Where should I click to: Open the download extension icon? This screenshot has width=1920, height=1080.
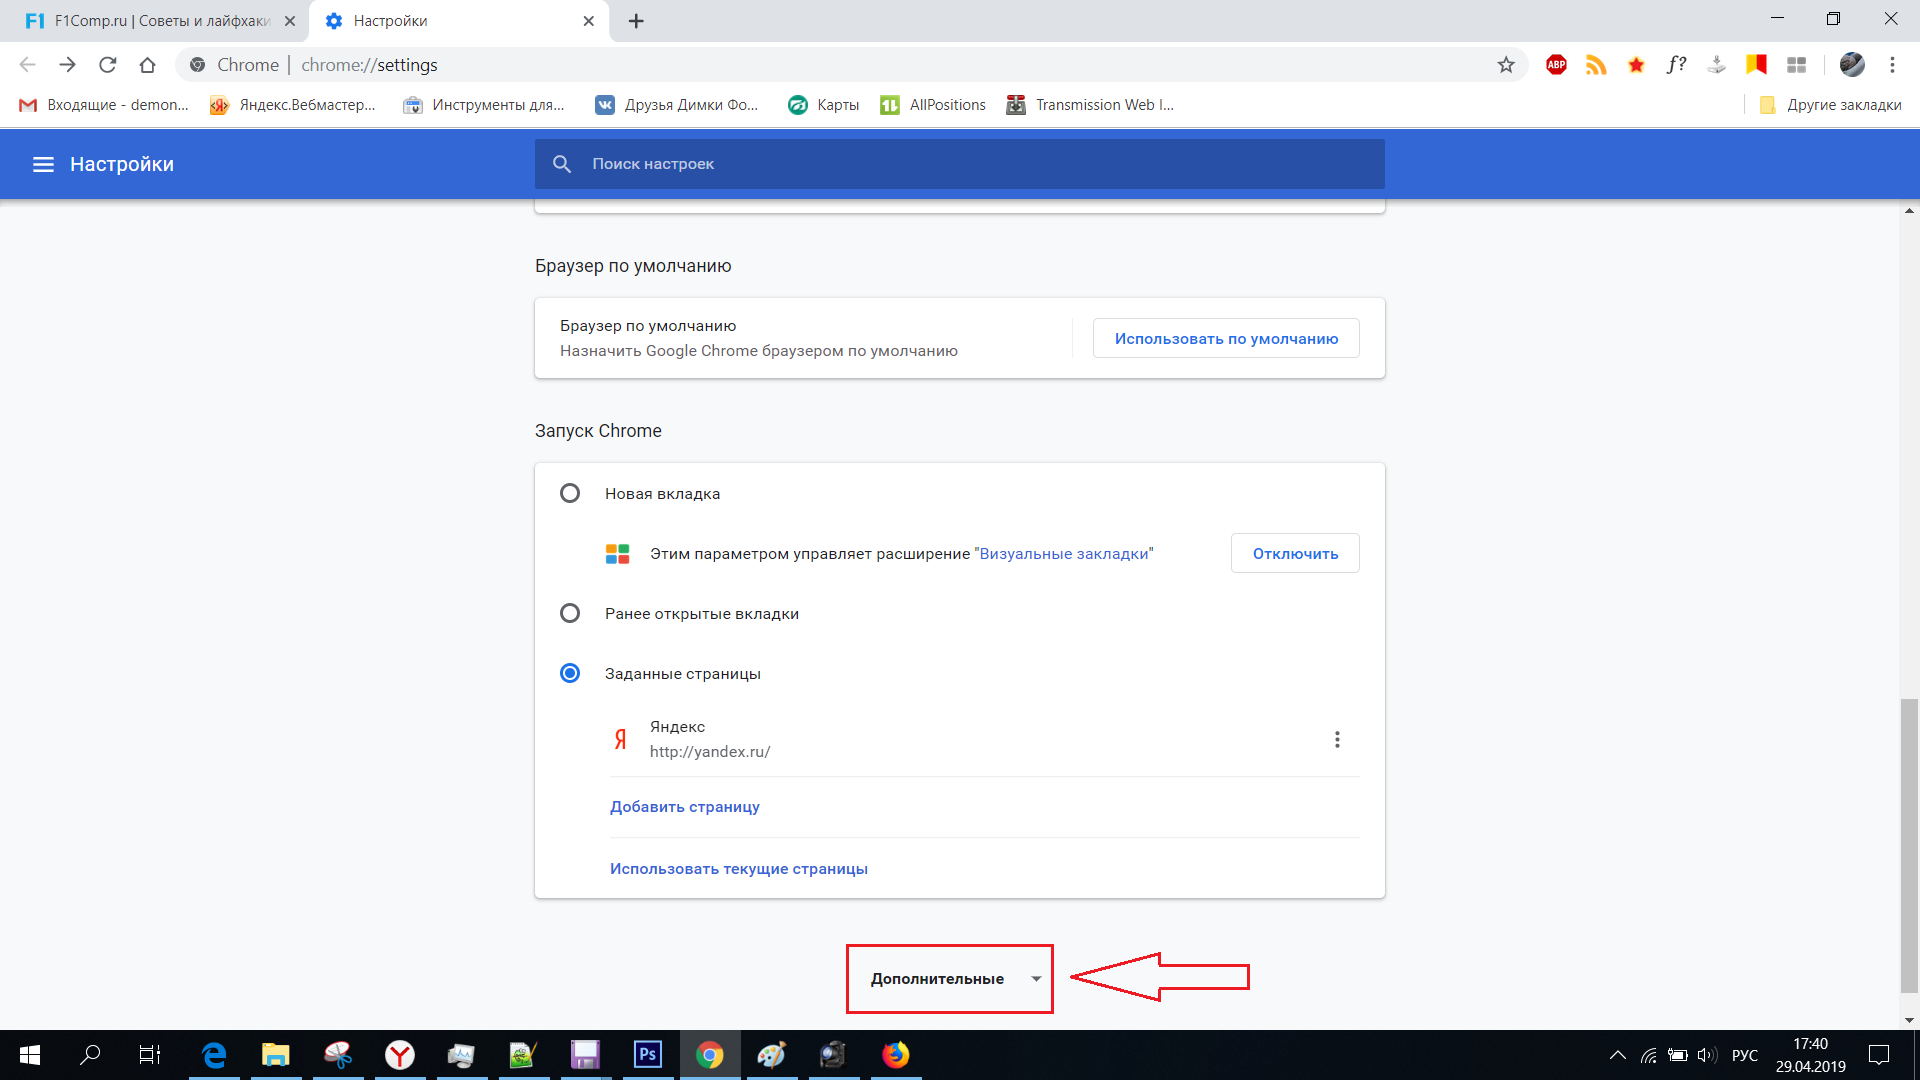pyautogui.click(x=1717, y=65)
